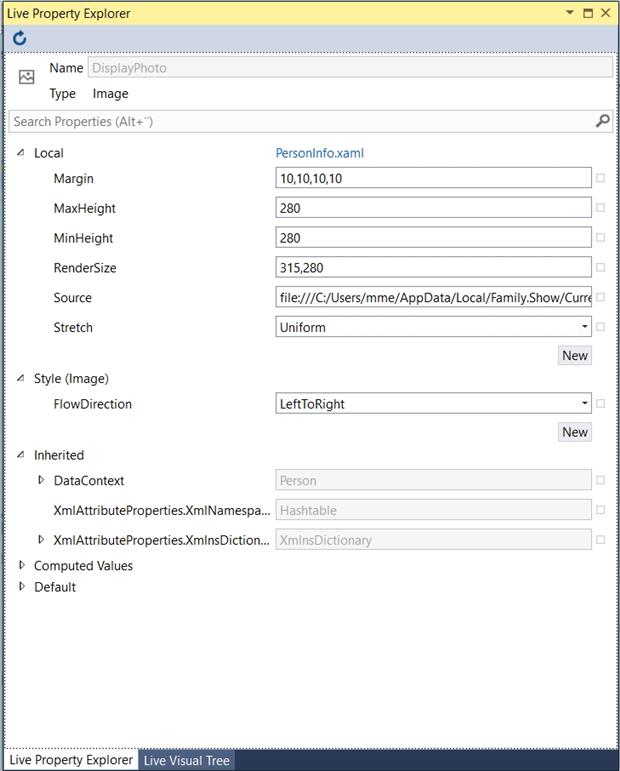Click the Name field DisplayPhoto

click(x=350, y=68)
